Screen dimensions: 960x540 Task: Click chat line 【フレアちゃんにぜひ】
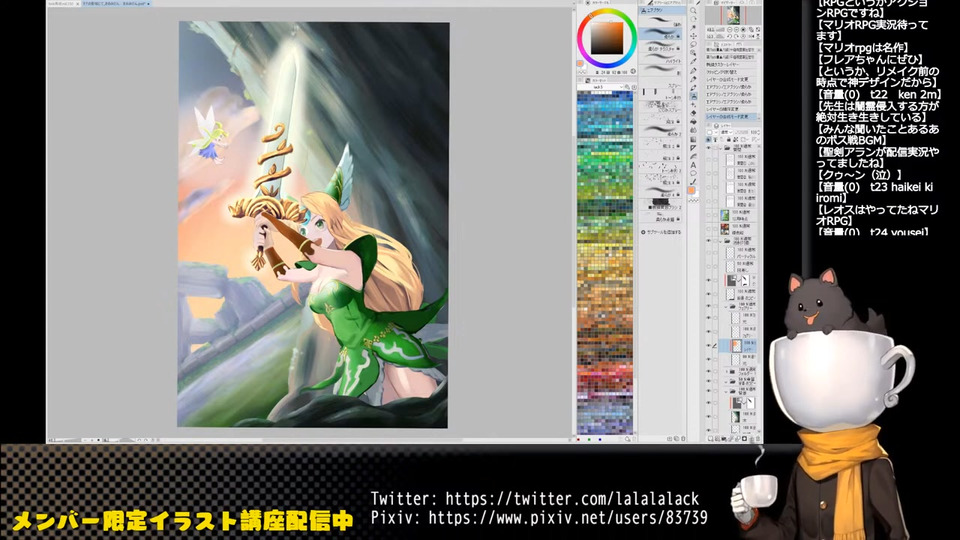tap(869, 59)
